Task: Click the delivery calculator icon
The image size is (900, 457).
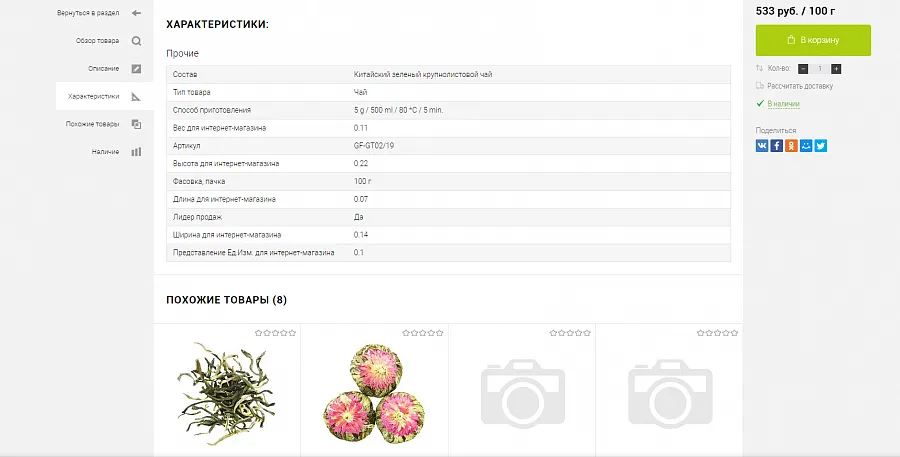Action: pyautogui.click(x=760, y=86)
